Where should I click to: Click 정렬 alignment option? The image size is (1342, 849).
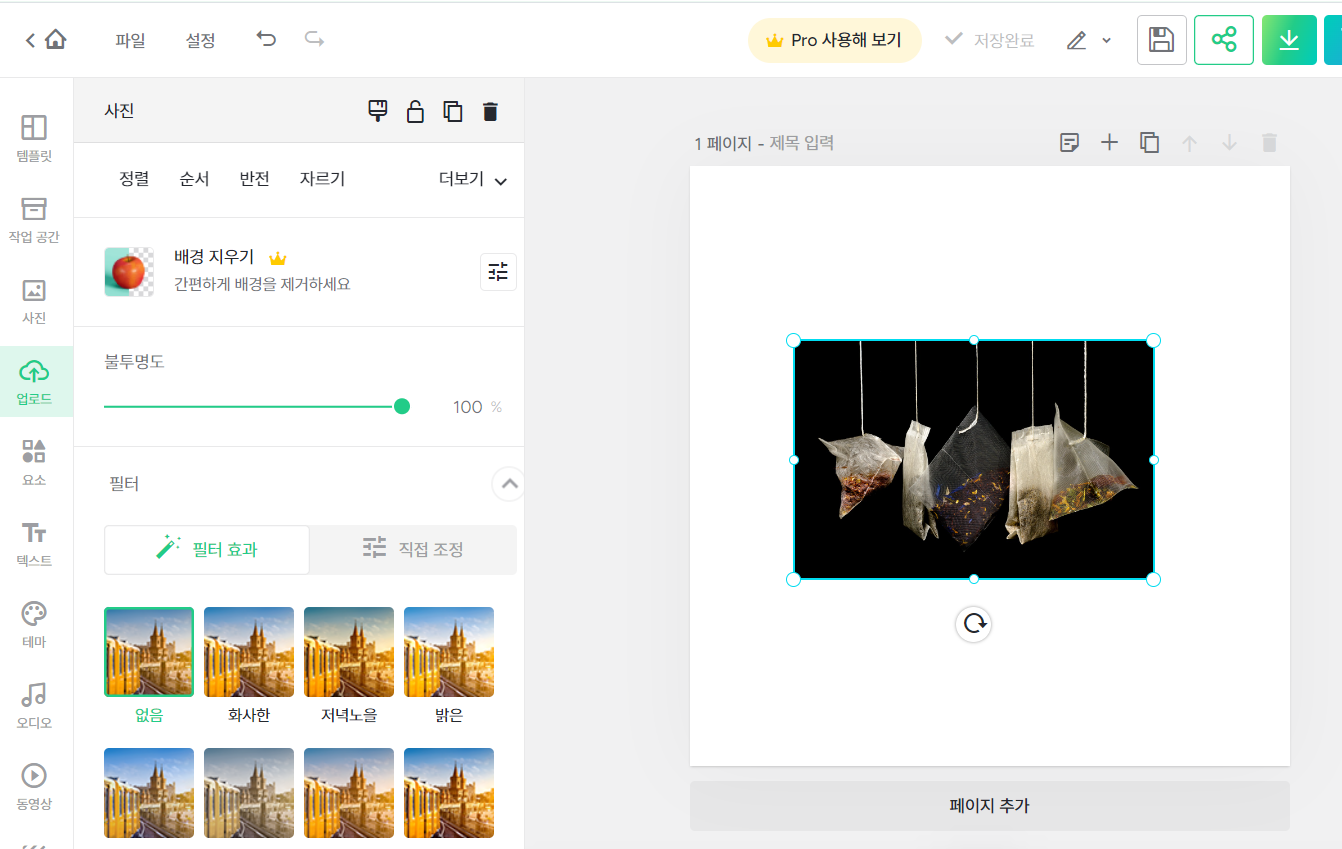pos(134,179)
